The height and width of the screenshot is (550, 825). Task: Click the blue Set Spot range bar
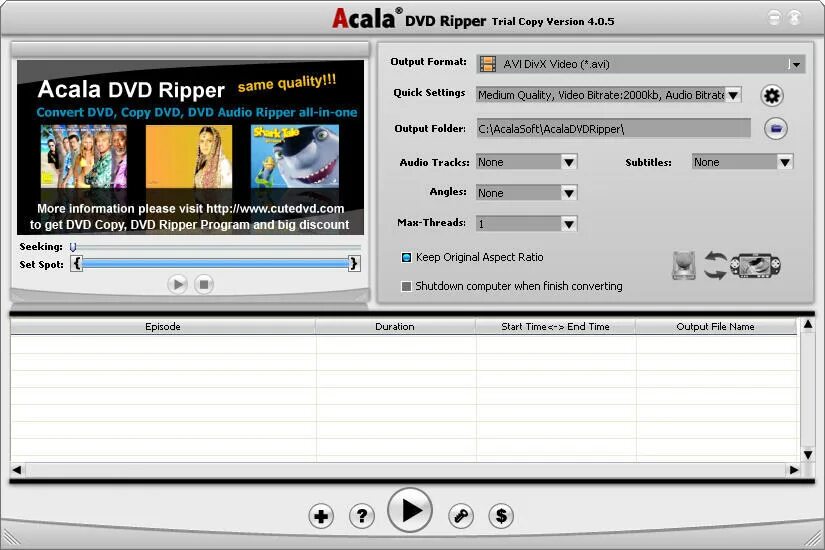point(216,263)
